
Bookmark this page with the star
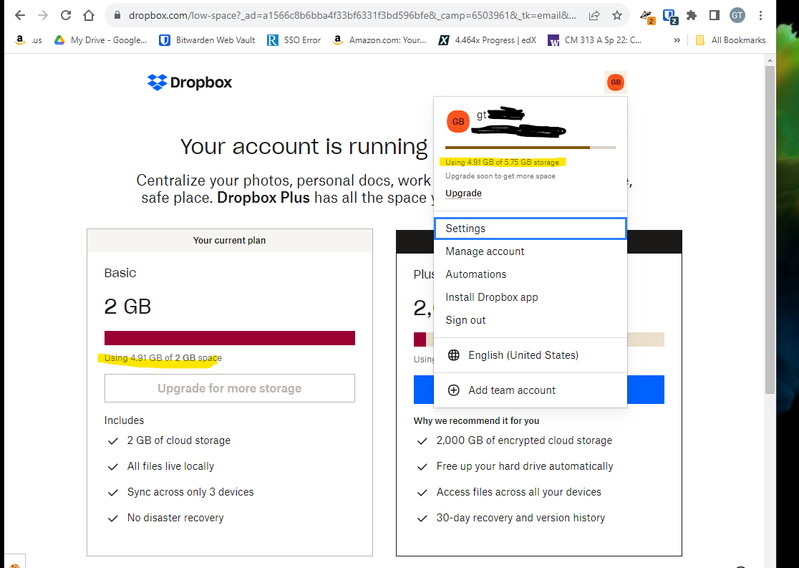pos(617,15)
